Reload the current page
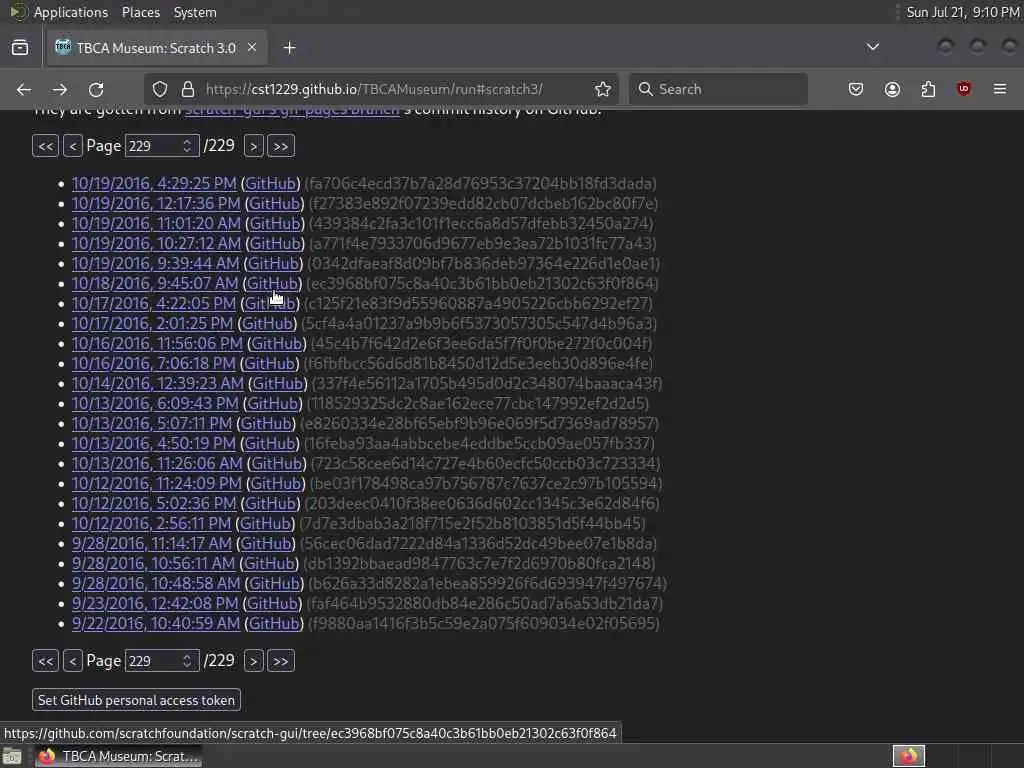The width and height of the screenshot is (1024, 768). [x=96, y=89]
